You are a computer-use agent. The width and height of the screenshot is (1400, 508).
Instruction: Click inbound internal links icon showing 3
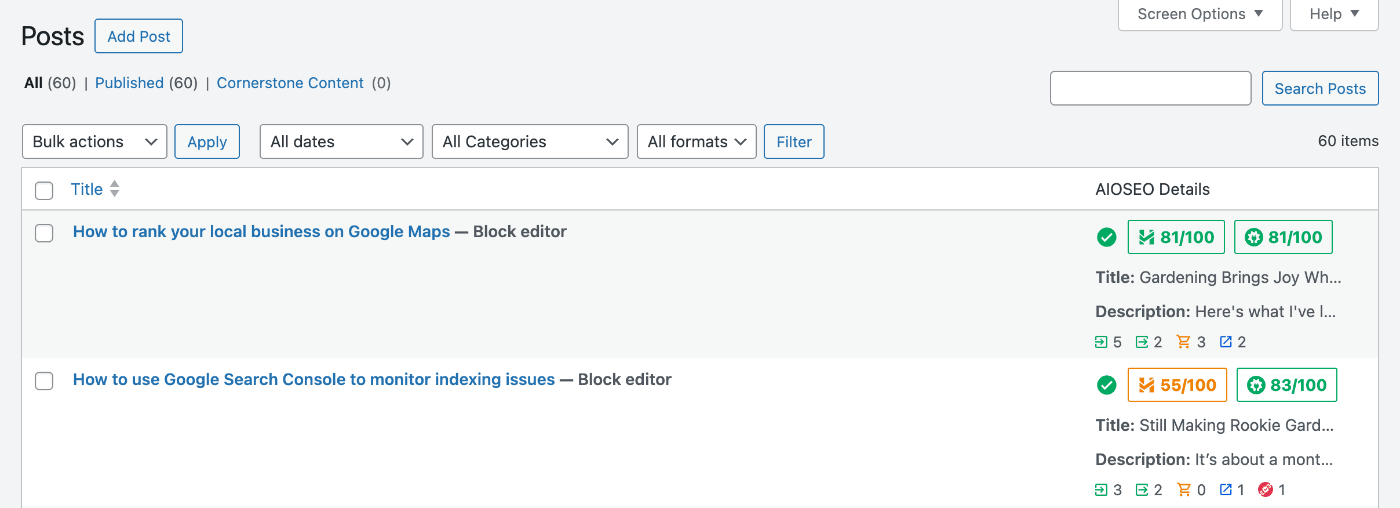point(1102,490)
